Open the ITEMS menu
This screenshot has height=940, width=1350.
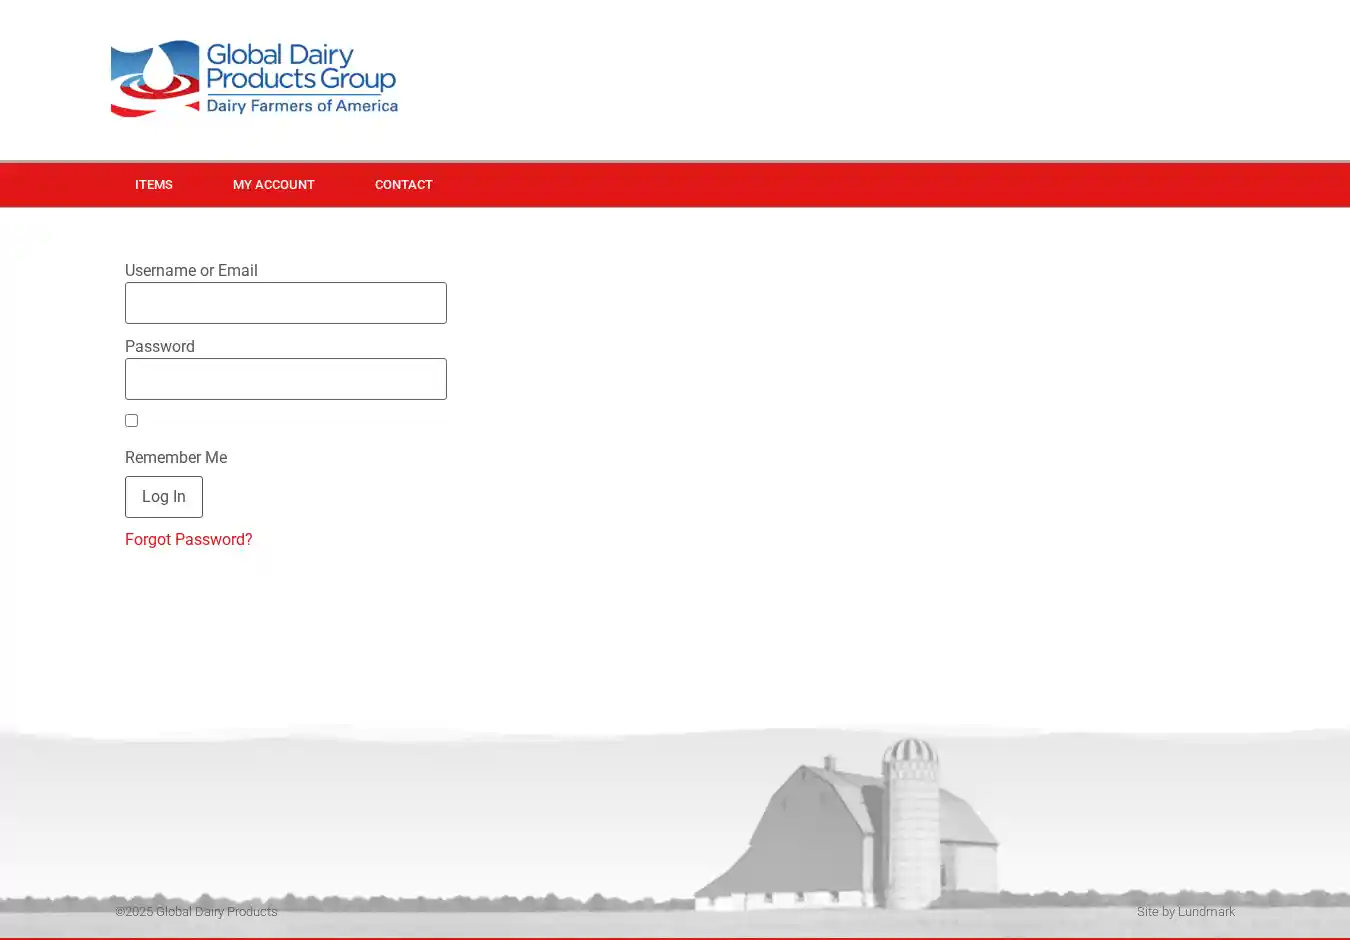pos(154,185)
